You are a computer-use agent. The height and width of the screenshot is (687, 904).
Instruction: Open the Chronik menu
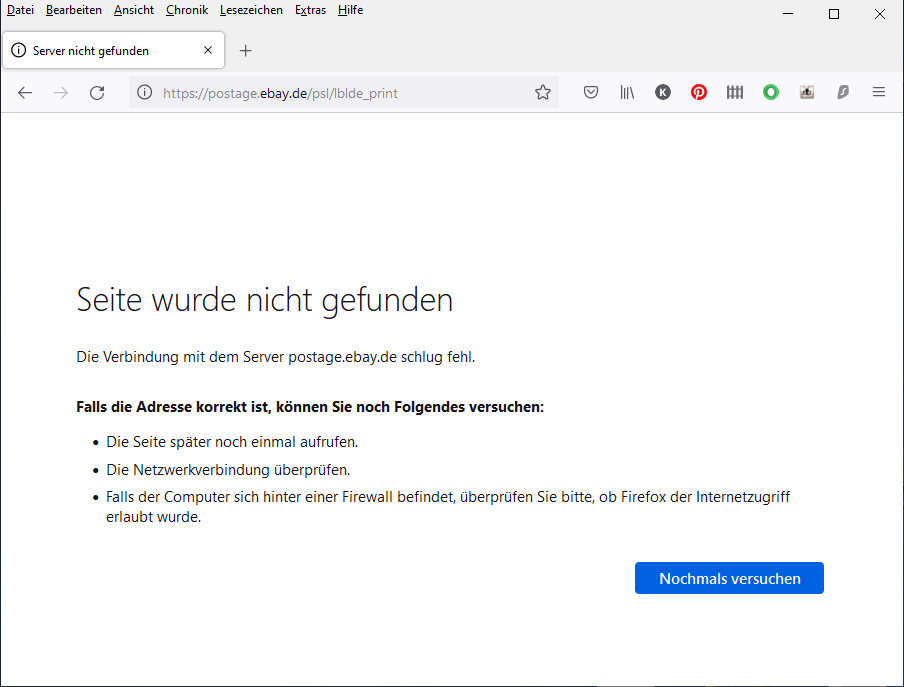tap(186, 10)
